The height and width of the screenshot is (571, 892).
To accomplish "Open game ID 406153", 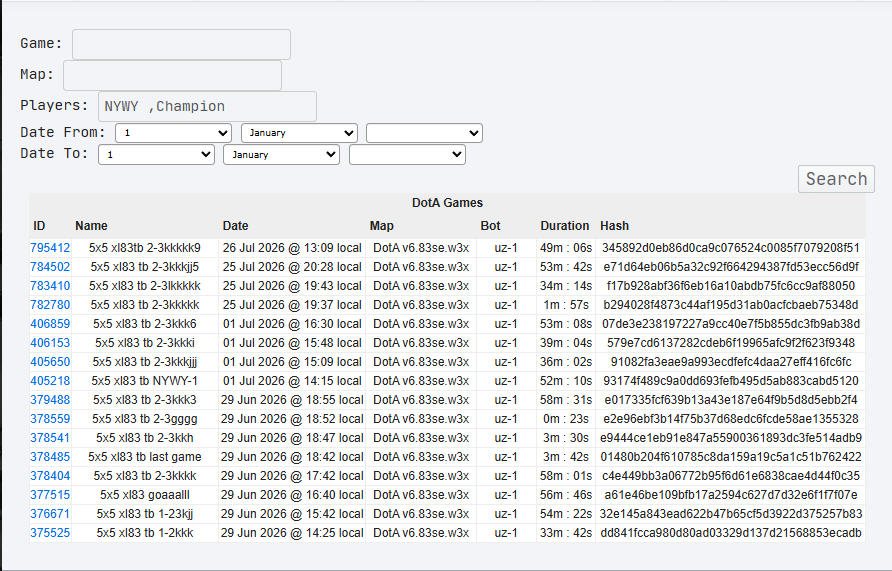I will (x=50, y=343).
